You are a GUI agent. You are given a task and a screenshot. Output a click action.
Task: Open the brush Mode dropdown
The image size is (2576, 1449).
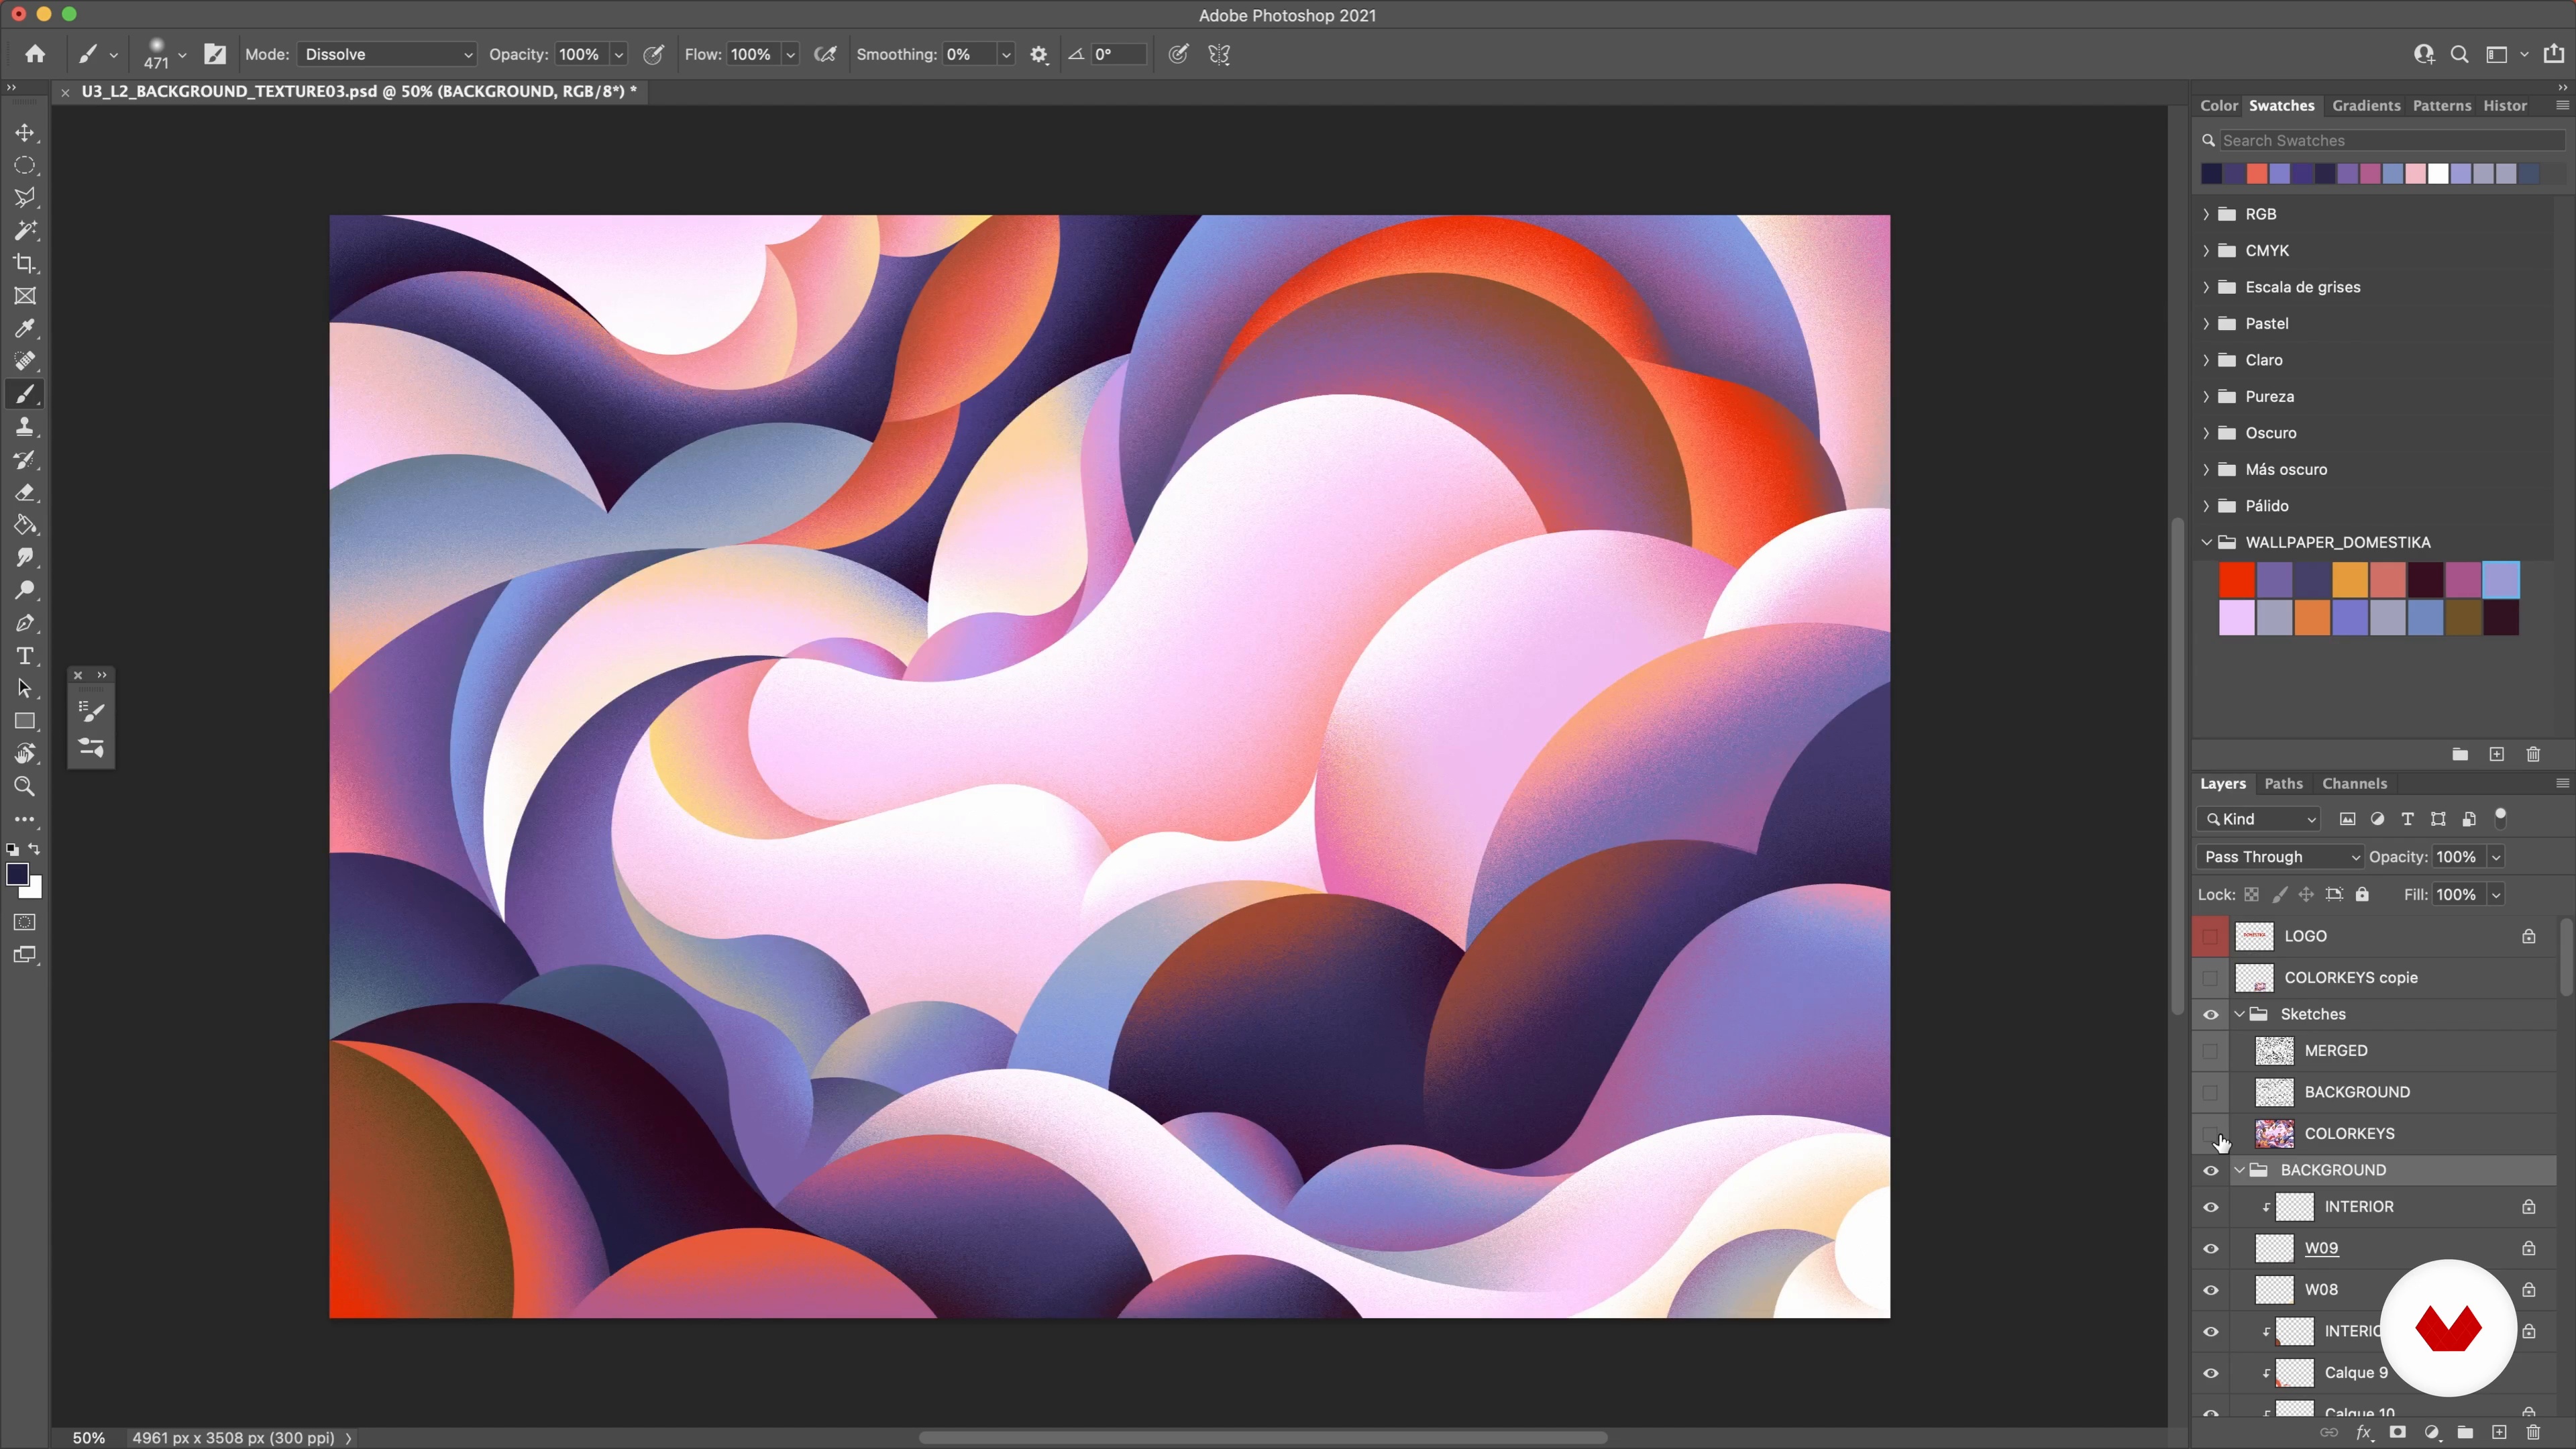tap(386, 55)
